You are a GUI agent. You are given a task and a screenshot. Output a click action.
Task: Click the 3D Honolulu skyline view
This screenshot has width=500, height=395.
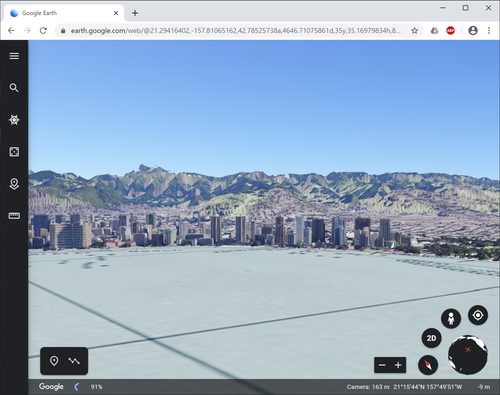point(264,209)
